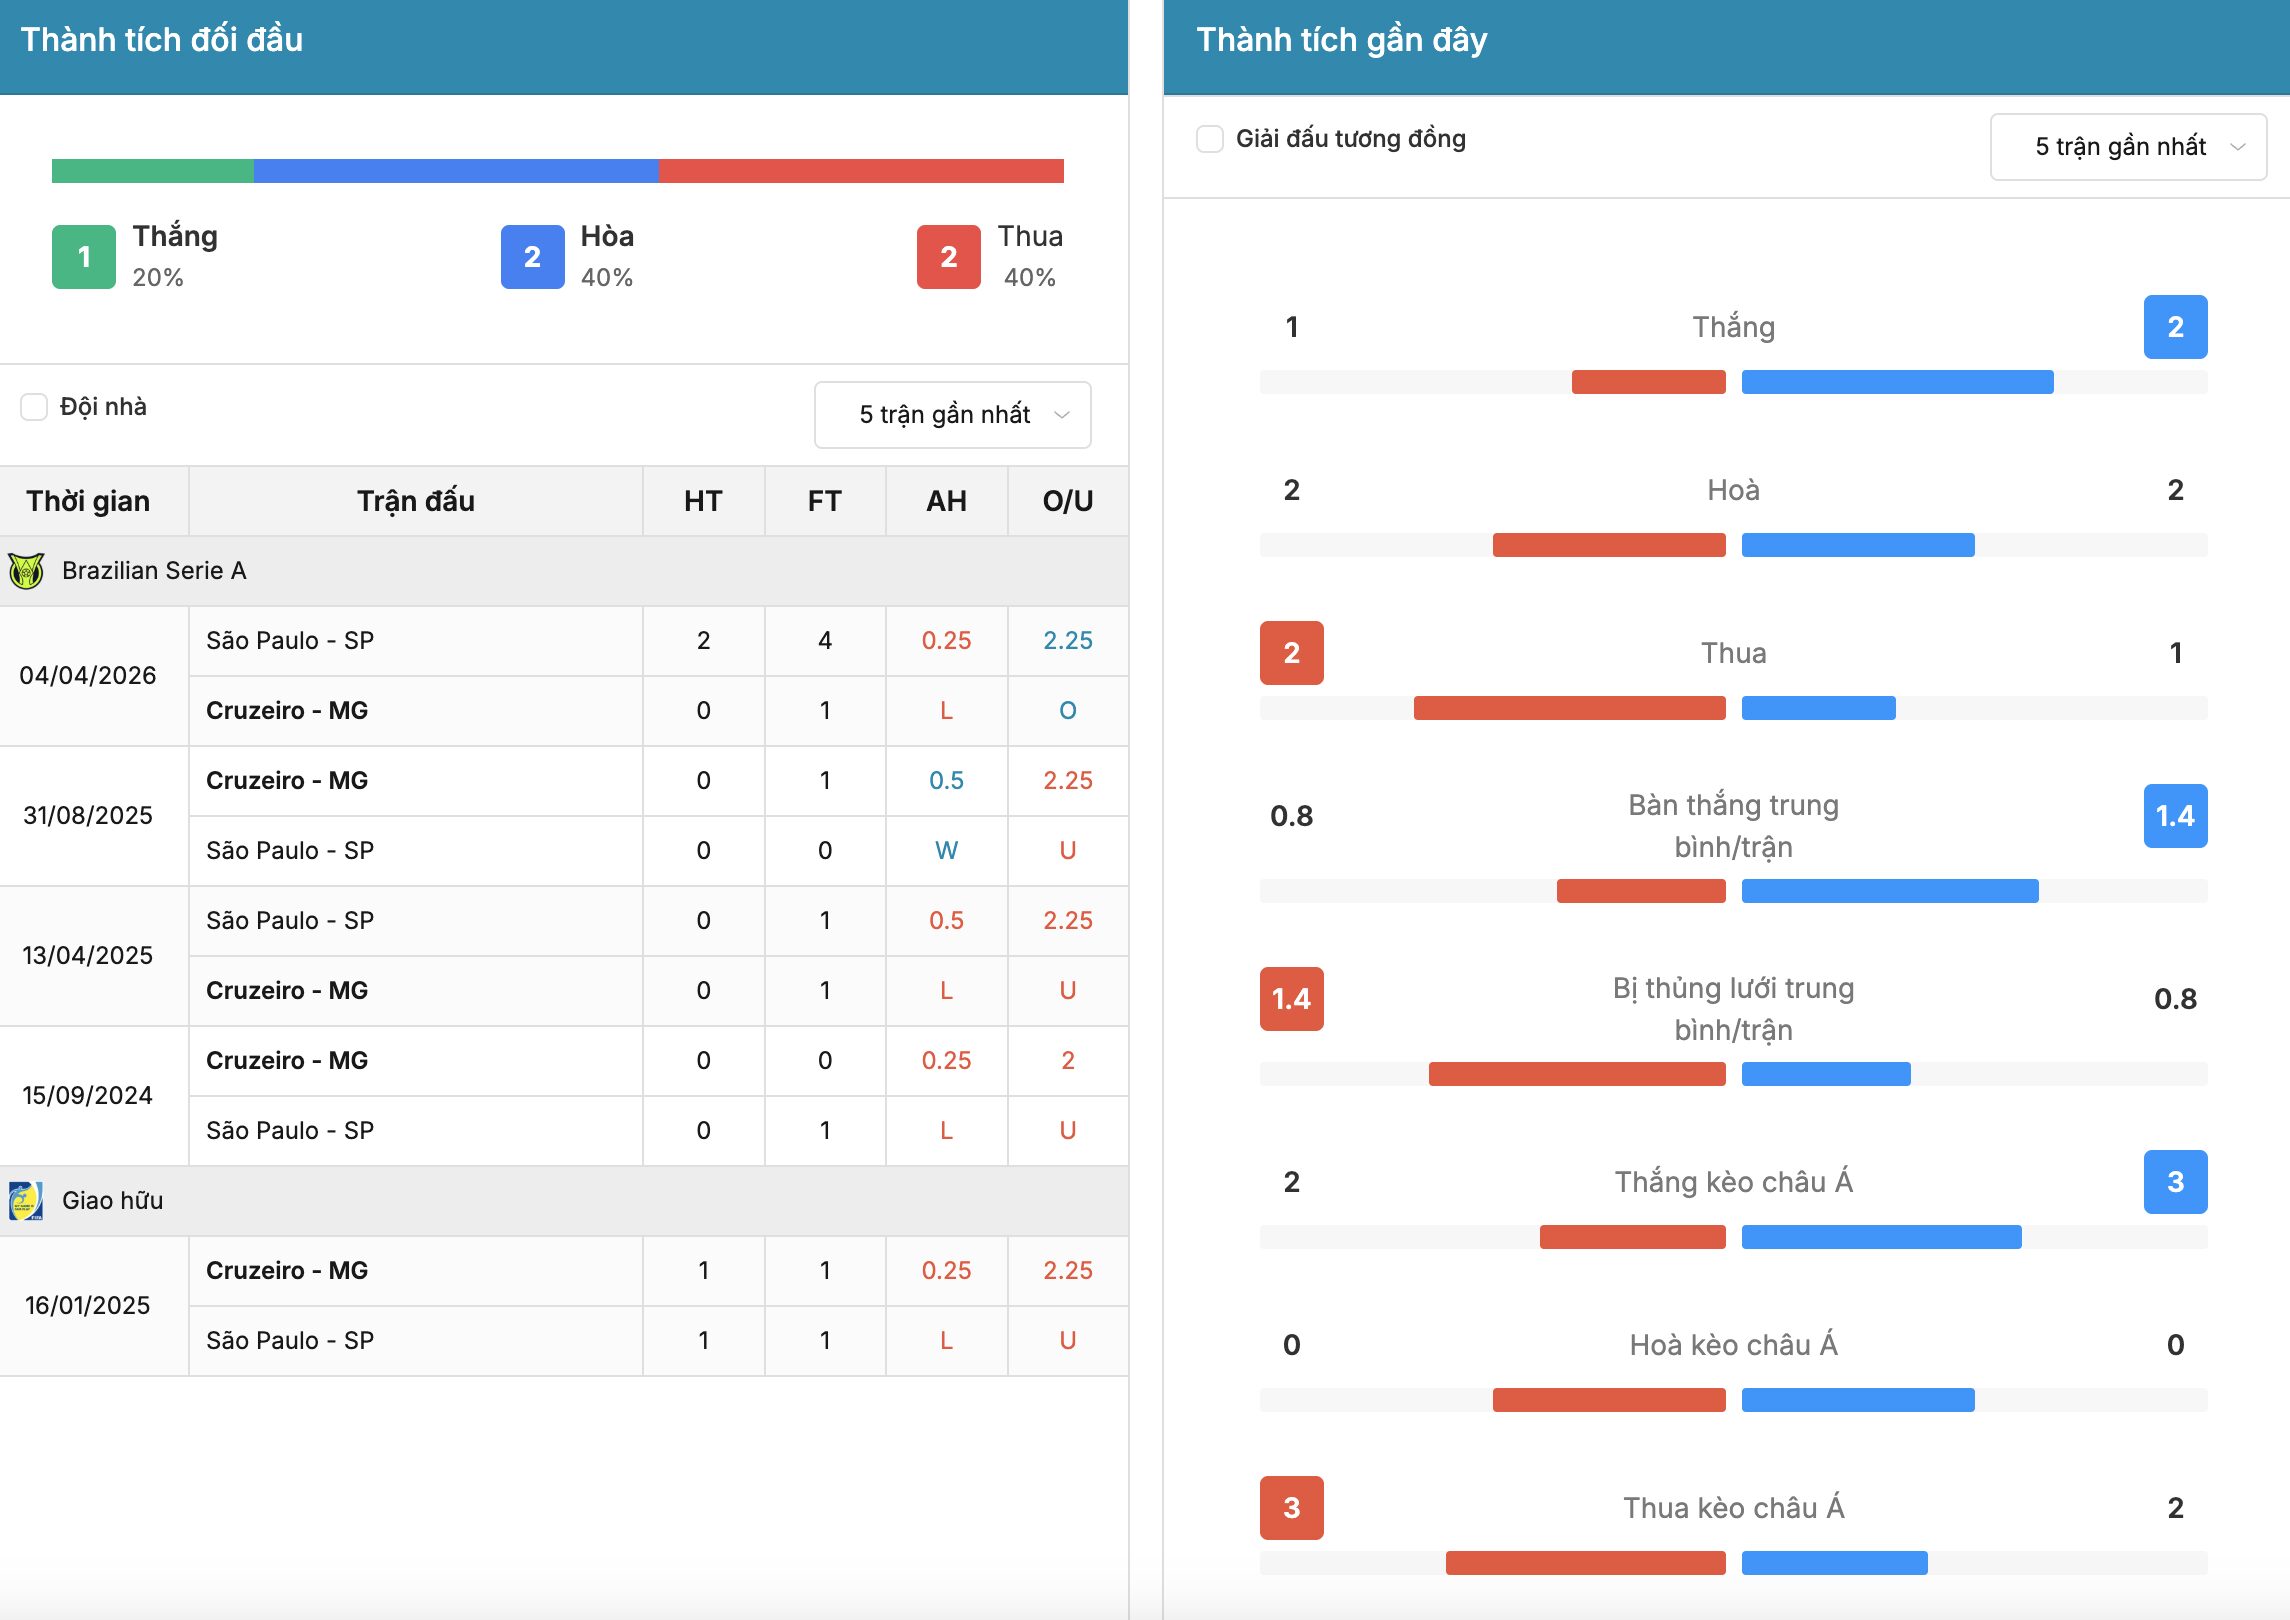Select the 31/08/2025 match date
The width and height of the screenshot is (2290, 1620).
88,816
